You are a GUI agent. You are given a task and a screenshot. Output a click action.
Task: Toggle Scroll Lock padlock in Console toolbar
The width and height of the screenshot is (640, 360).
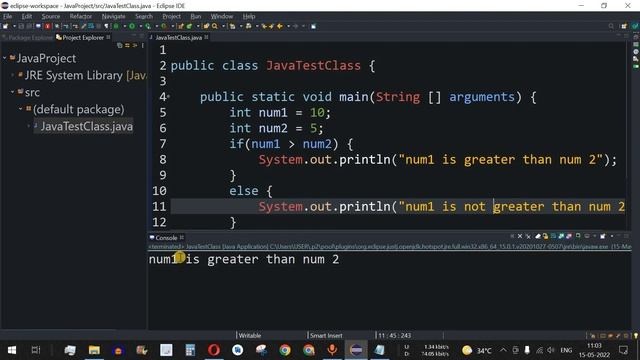coord(545,236)
